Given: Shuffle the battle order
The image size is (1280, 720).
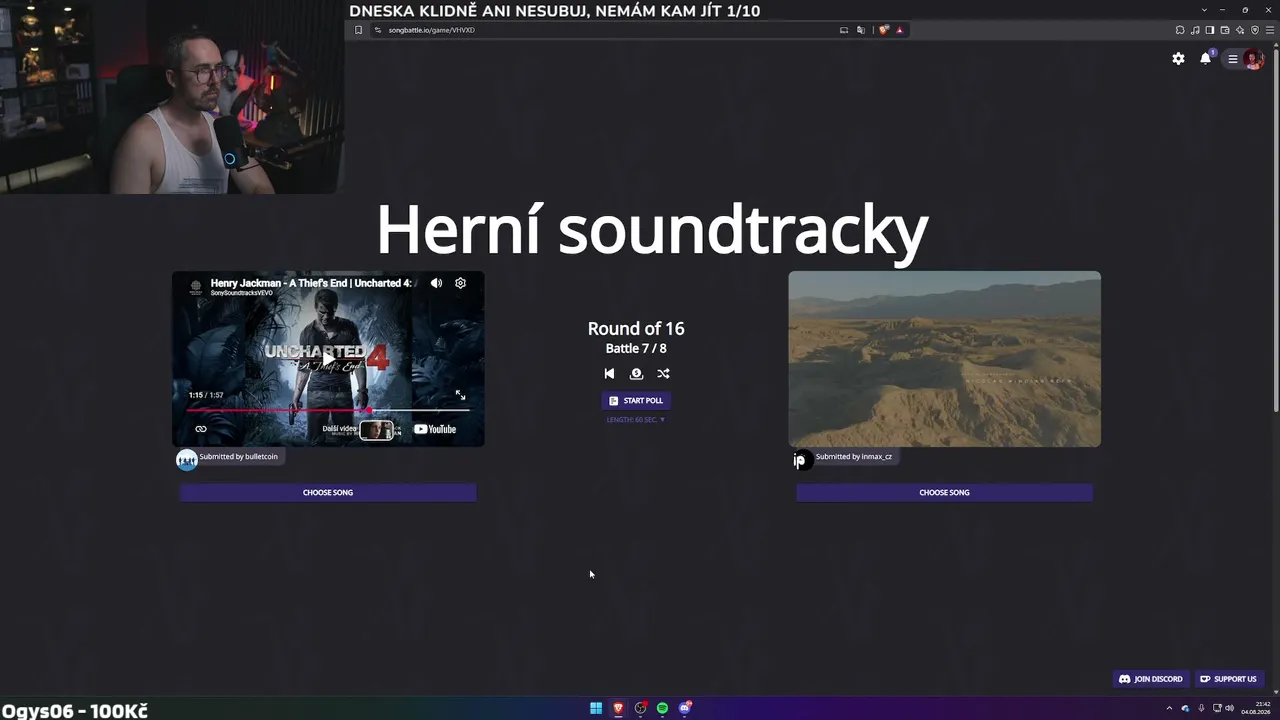Looking at the screenshot, I should (663, 374).
